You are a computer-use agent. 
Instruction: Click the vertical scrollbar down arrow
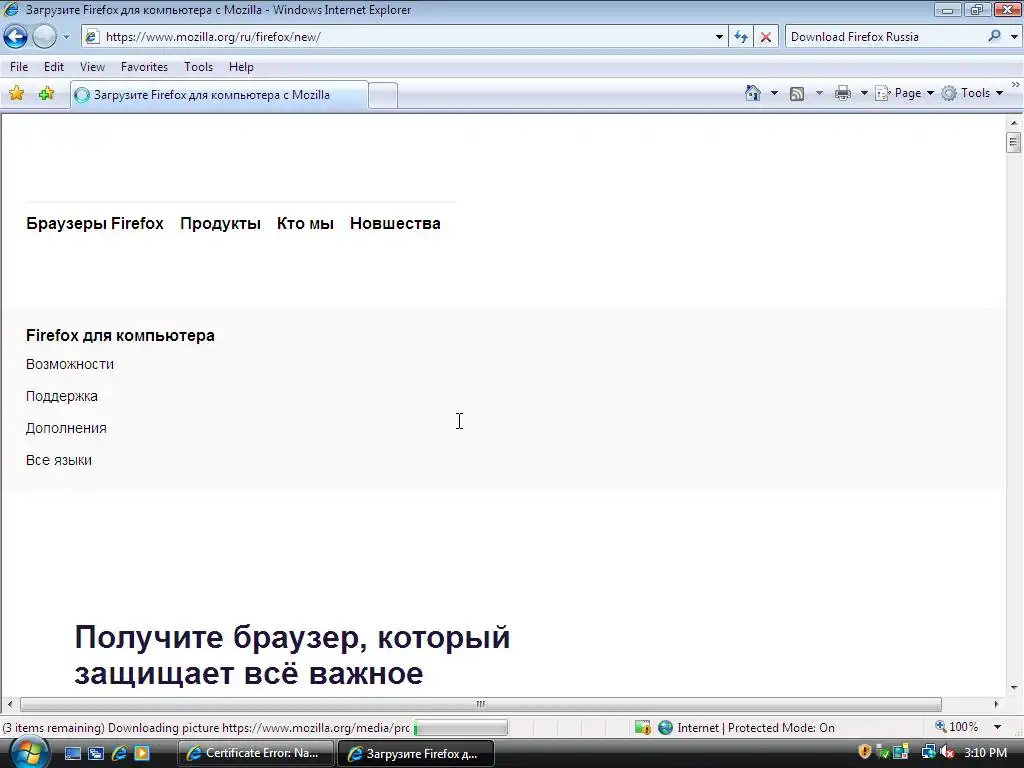pyautogui.click(x=1014, y=688)
